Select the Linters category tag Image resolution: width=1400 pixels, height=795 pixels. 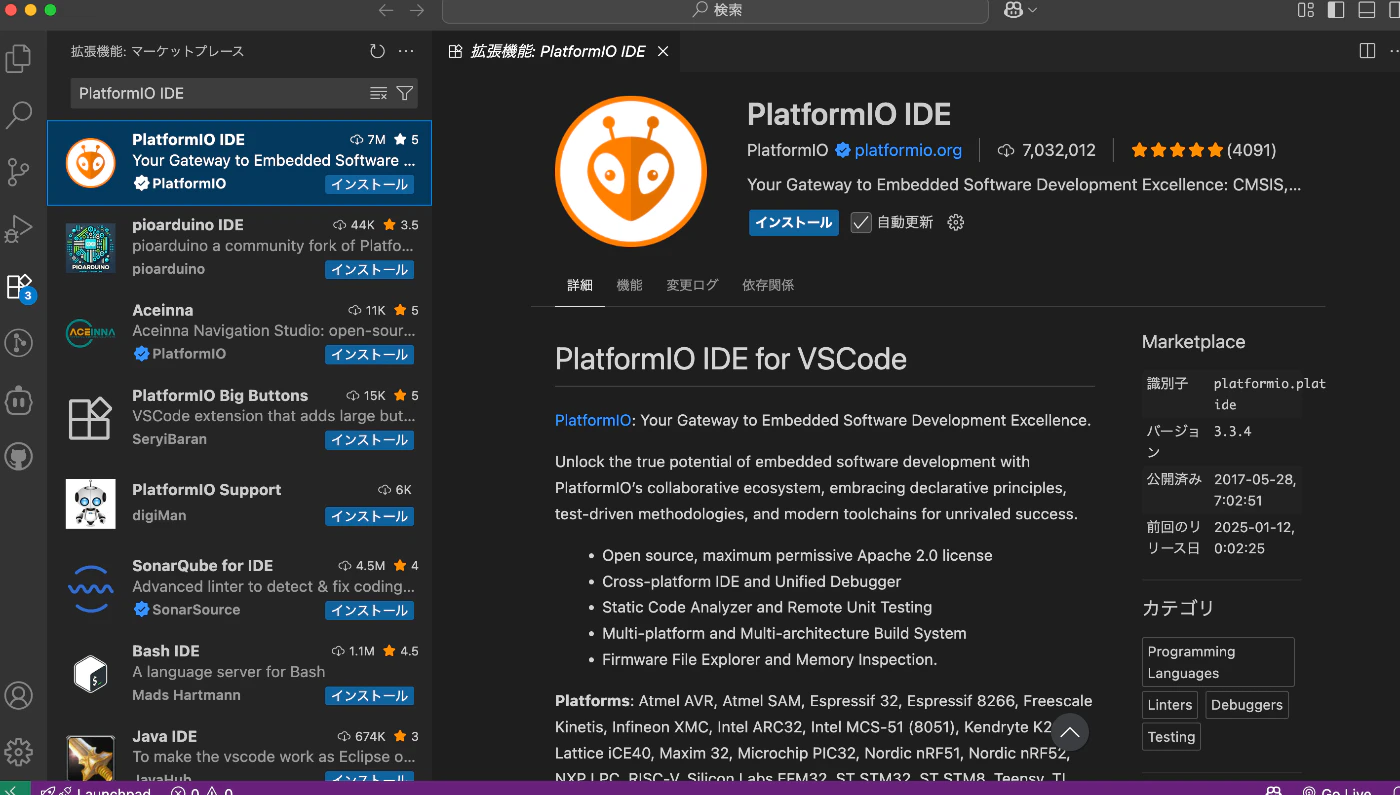point(1170,704)
